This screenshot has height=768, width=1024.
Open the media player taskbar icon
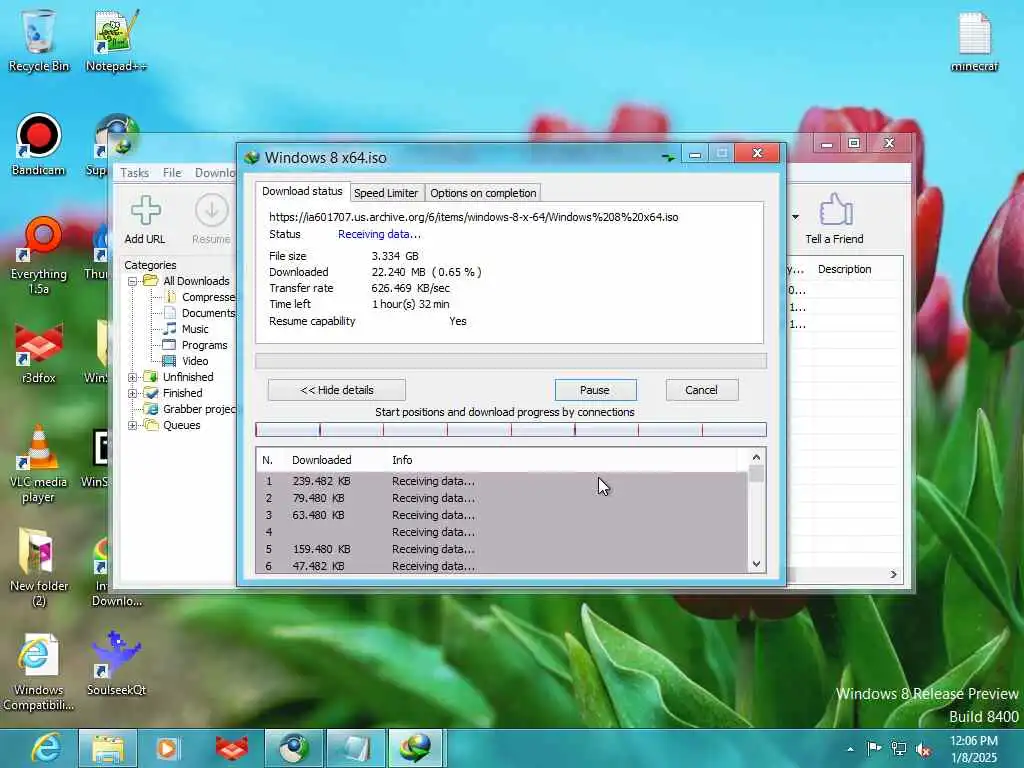pyautogui.click(x=167, y=748)
